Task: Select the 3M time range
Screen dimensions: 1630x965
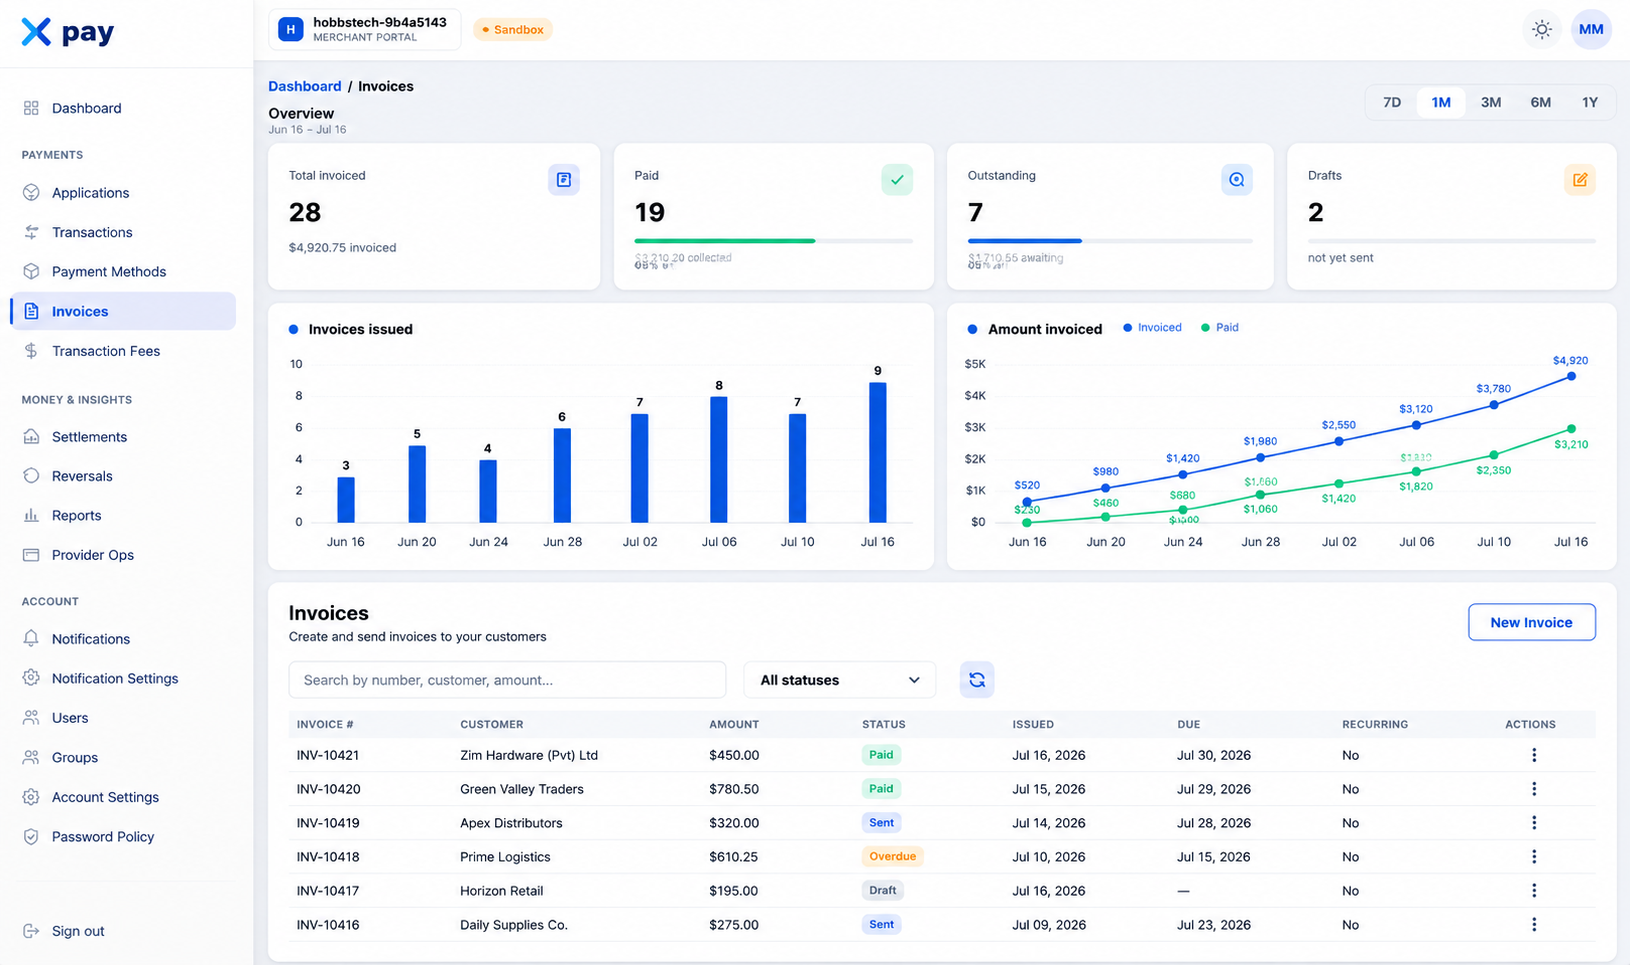Action: (1490, 102)
